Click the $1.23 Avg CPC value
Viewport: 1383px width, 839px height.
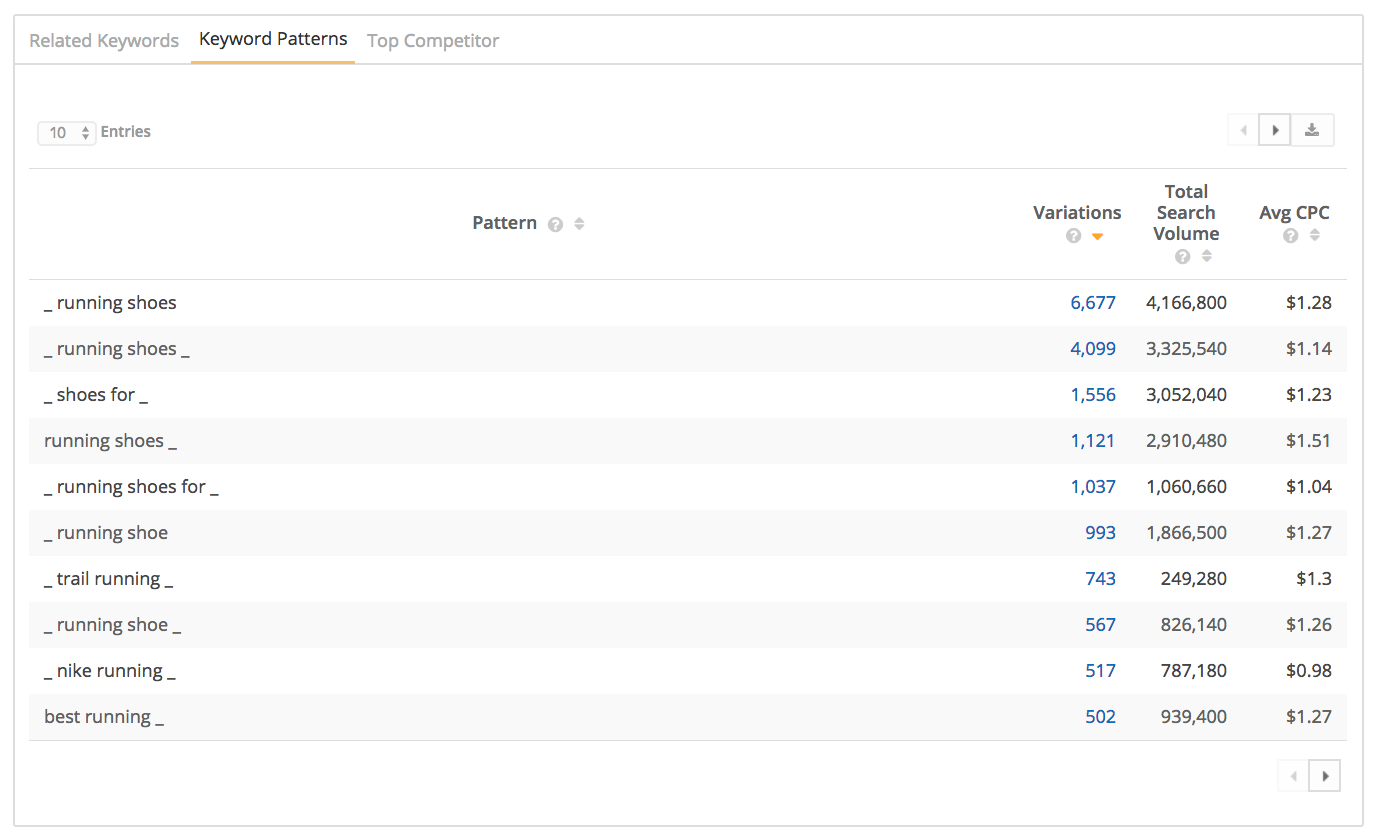click(x=1309, y=395)
